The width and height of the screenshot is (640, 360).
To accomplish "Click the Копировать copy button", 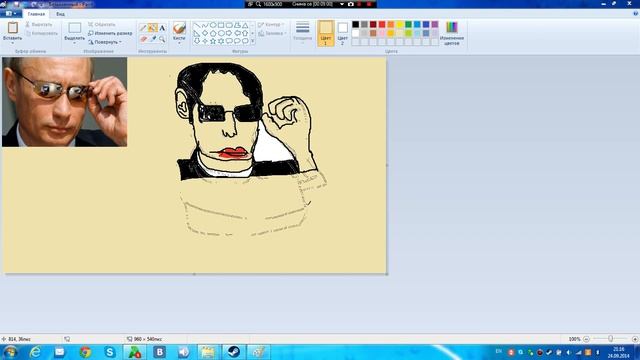I will 42,33.
